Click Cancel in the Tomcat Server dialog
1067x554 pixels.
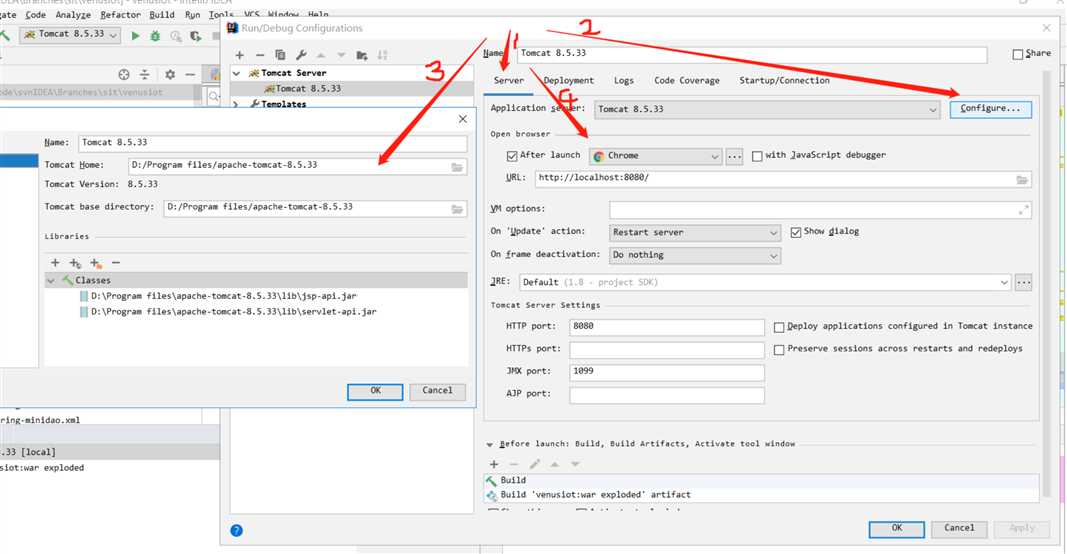click(x=438, y=391)
